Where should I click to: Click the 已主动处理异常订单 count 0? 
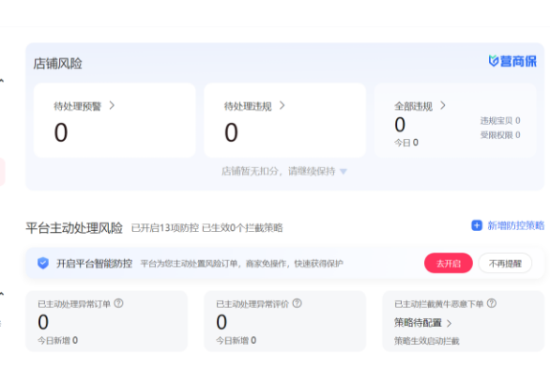[x=43, y=322]
